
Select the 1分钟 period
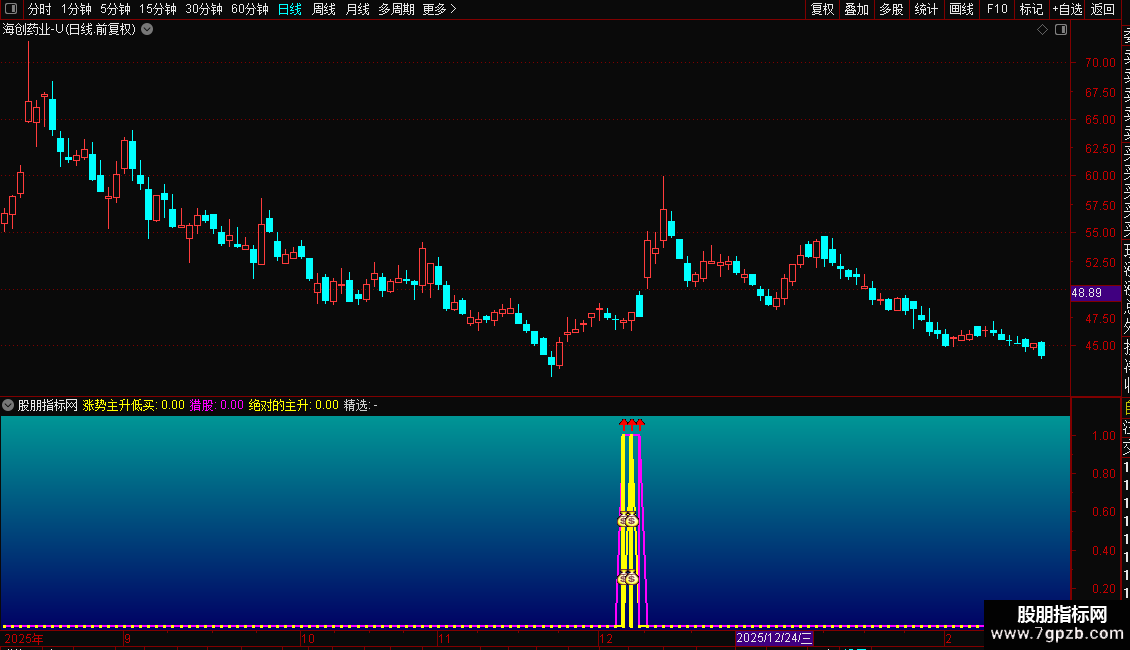76,9
